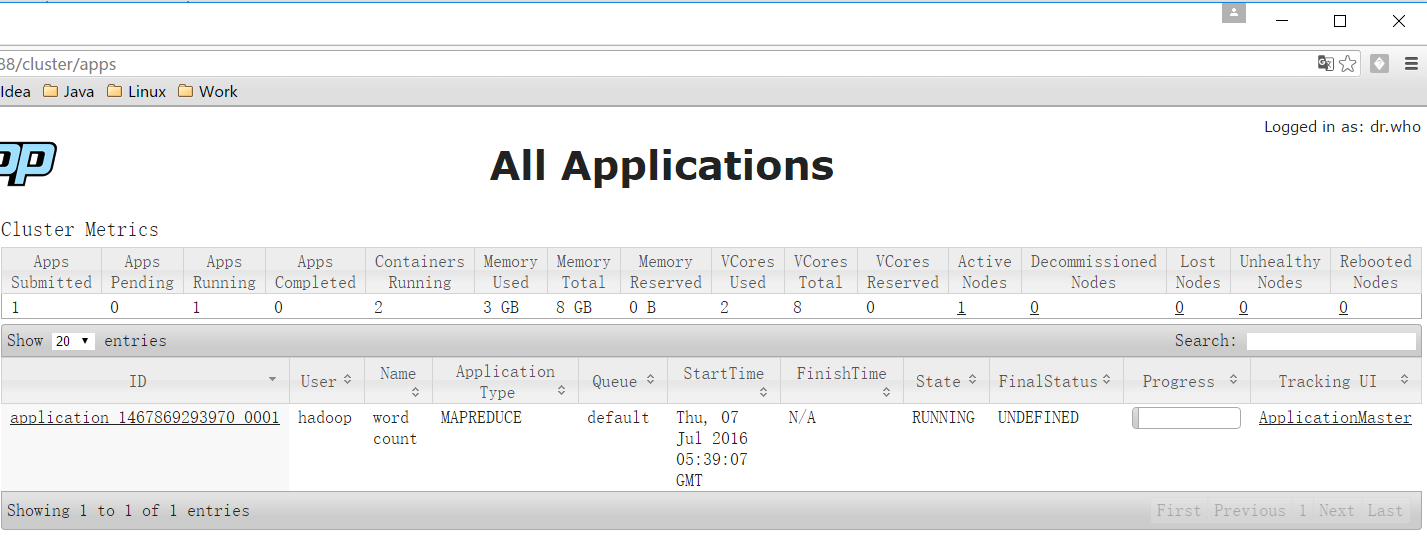Viewport: 1427px width, 544px height.
Task: Go to Last page of entries
Action: click(x=1385, y=511)
